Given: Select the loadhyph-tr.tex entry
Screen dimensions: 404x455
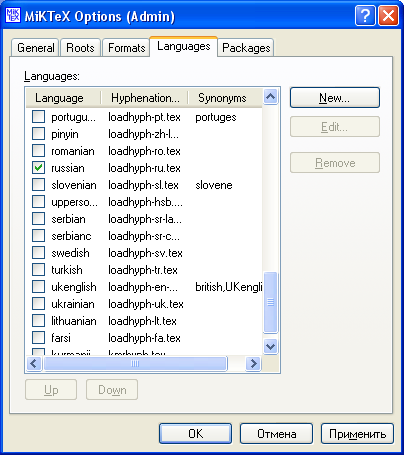Looking at the screenshot, I should (143, 270).
